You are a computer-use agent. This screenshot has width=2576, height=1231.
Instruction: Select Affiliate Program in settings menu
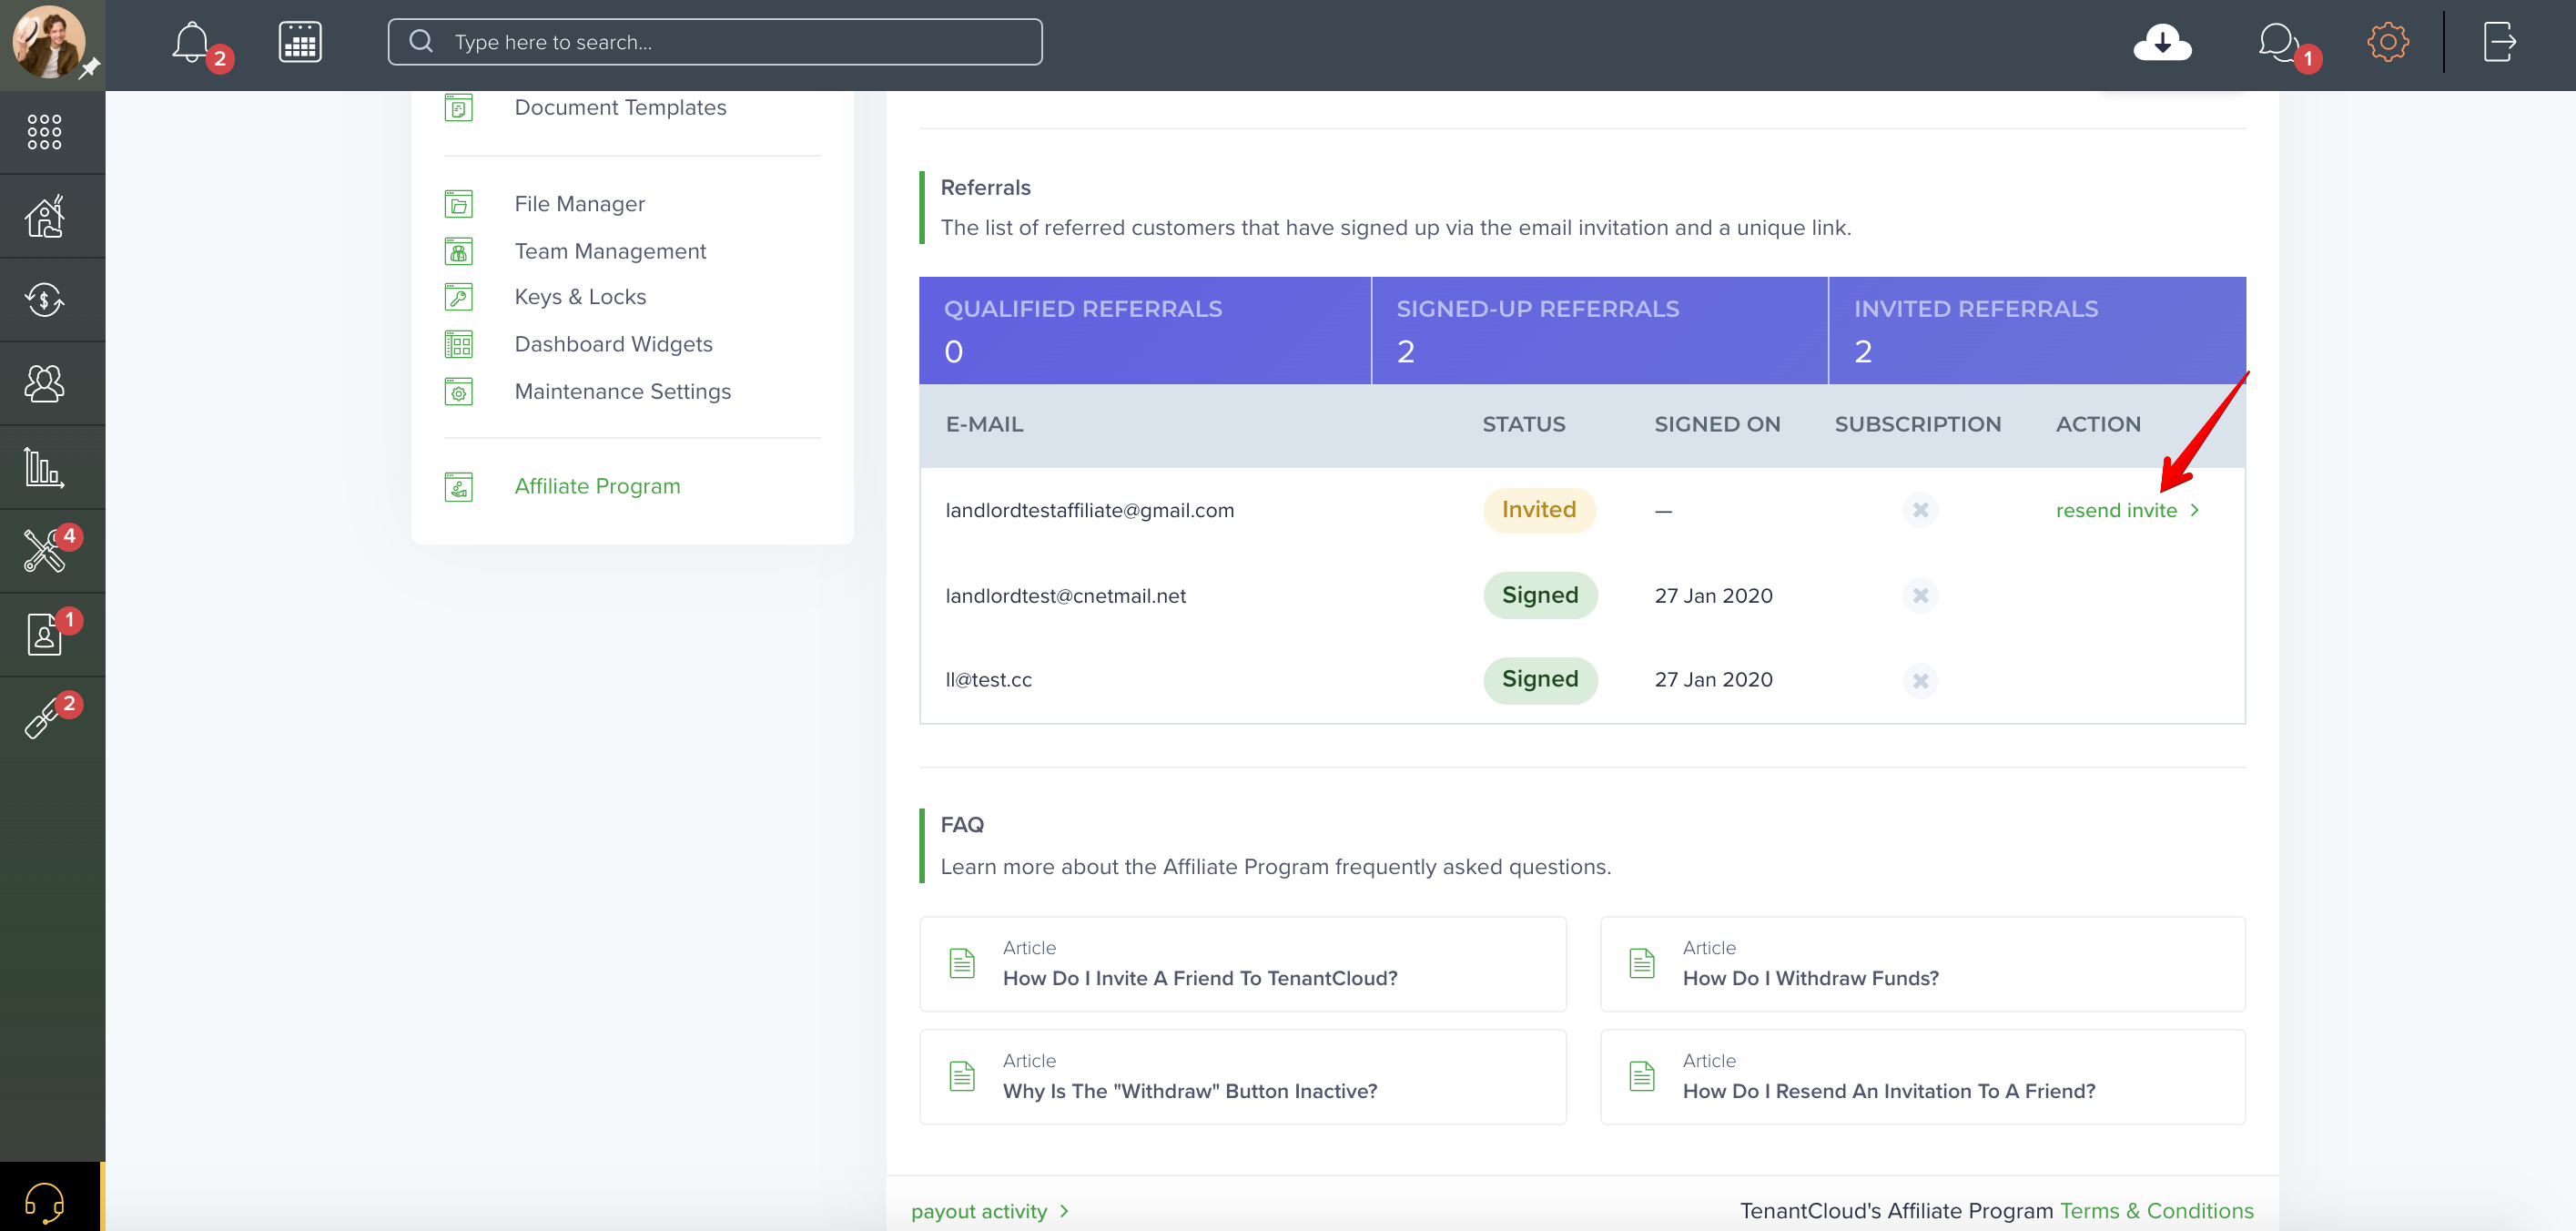597,486
